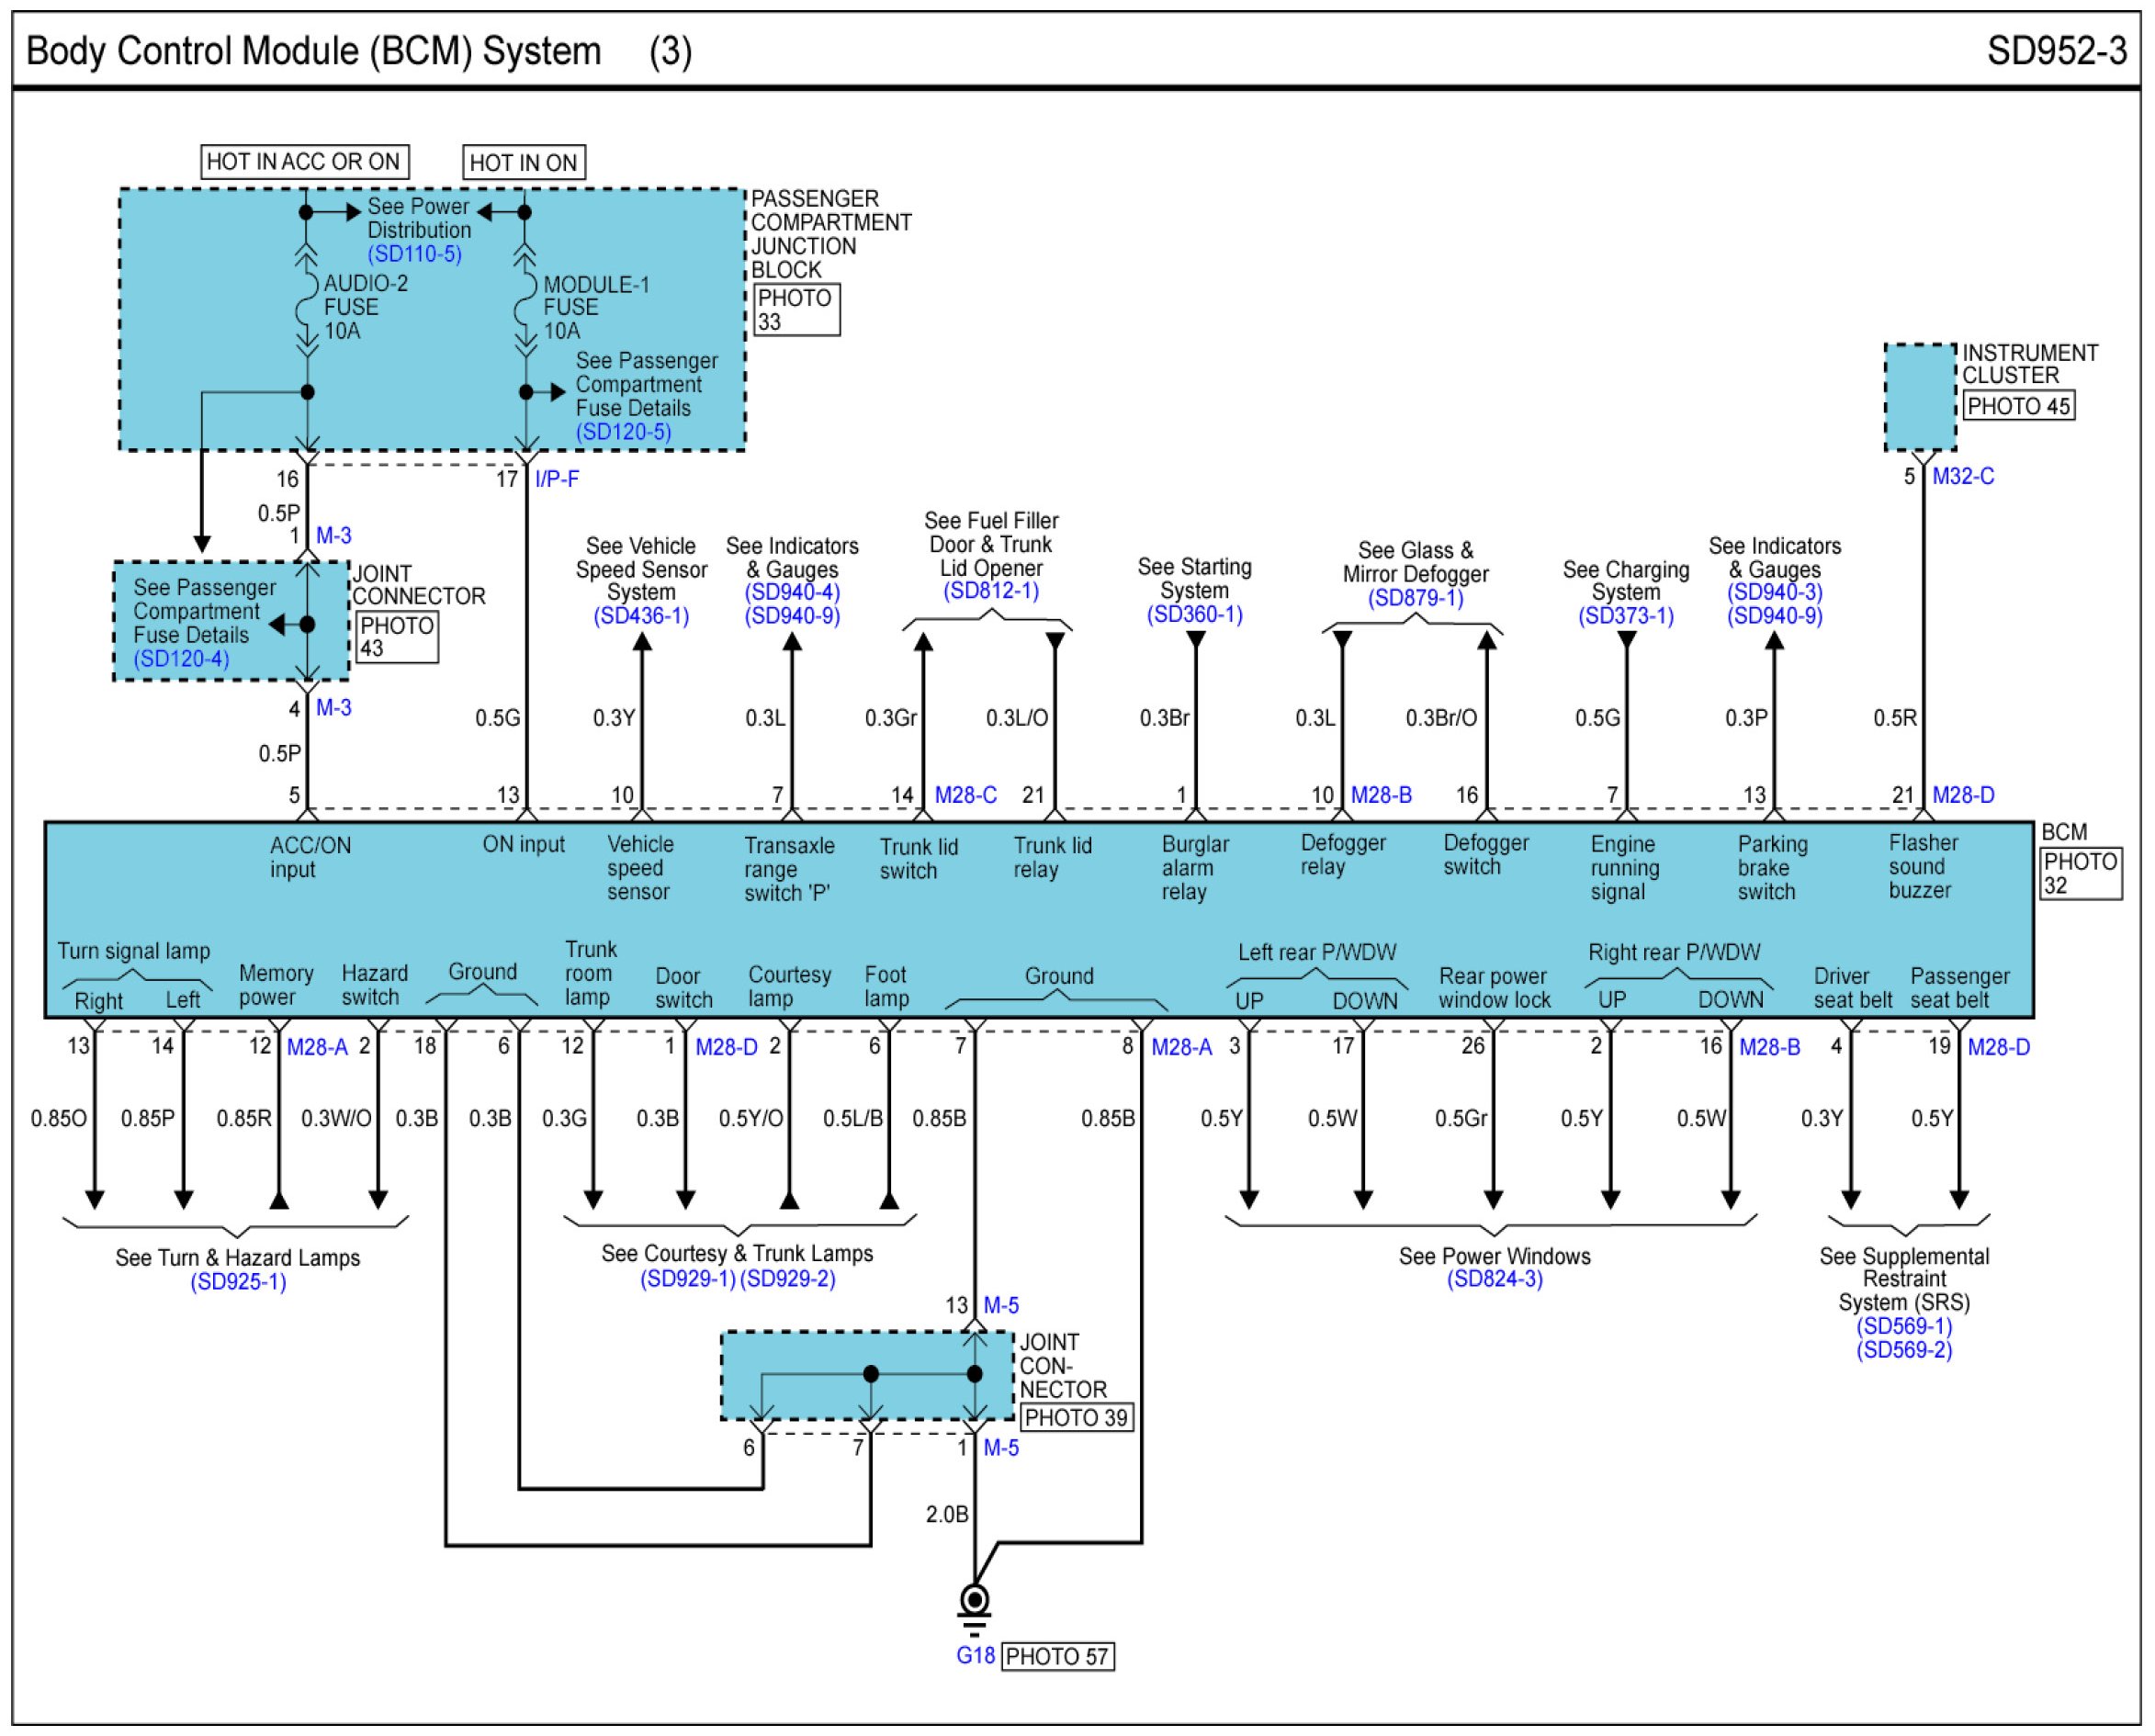Click the G18 ground symbol
This screenshot has width=2155, height=1736.
point(974,1602)
